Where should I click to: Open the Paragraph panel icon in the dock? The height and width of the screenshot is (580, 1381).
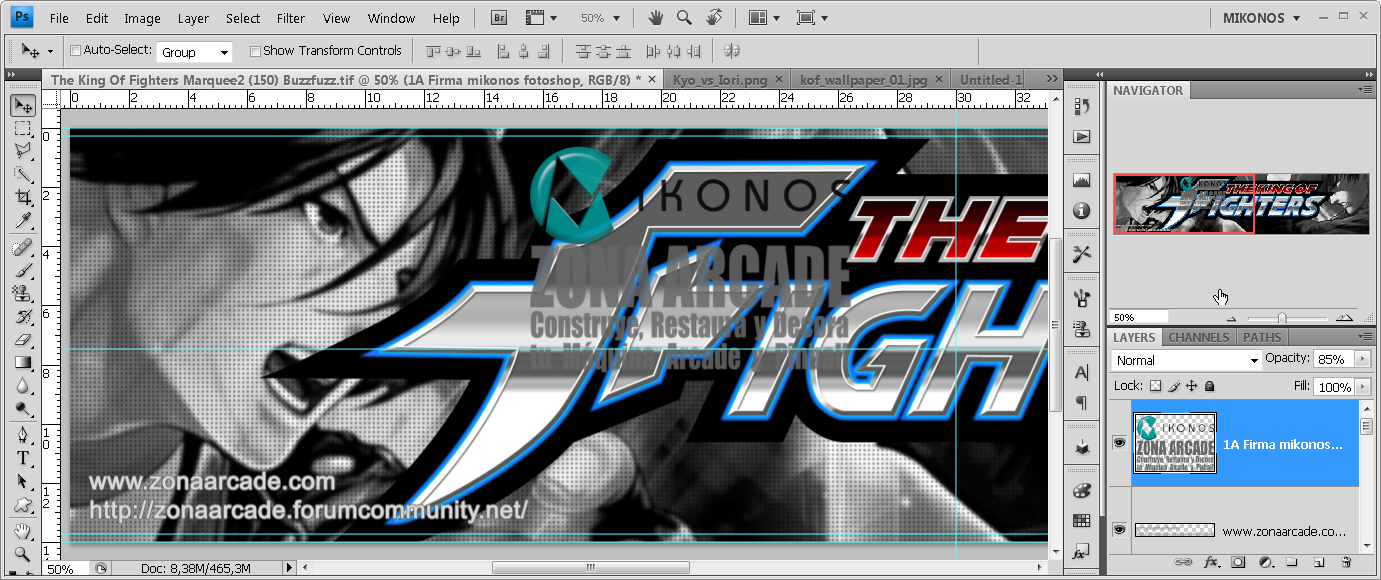(x=1081, y=402)
